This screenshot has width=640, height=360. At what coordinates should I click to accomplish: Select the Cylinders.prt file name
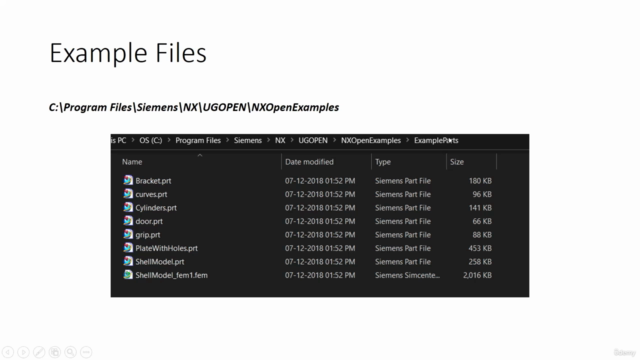click(156, 208)
